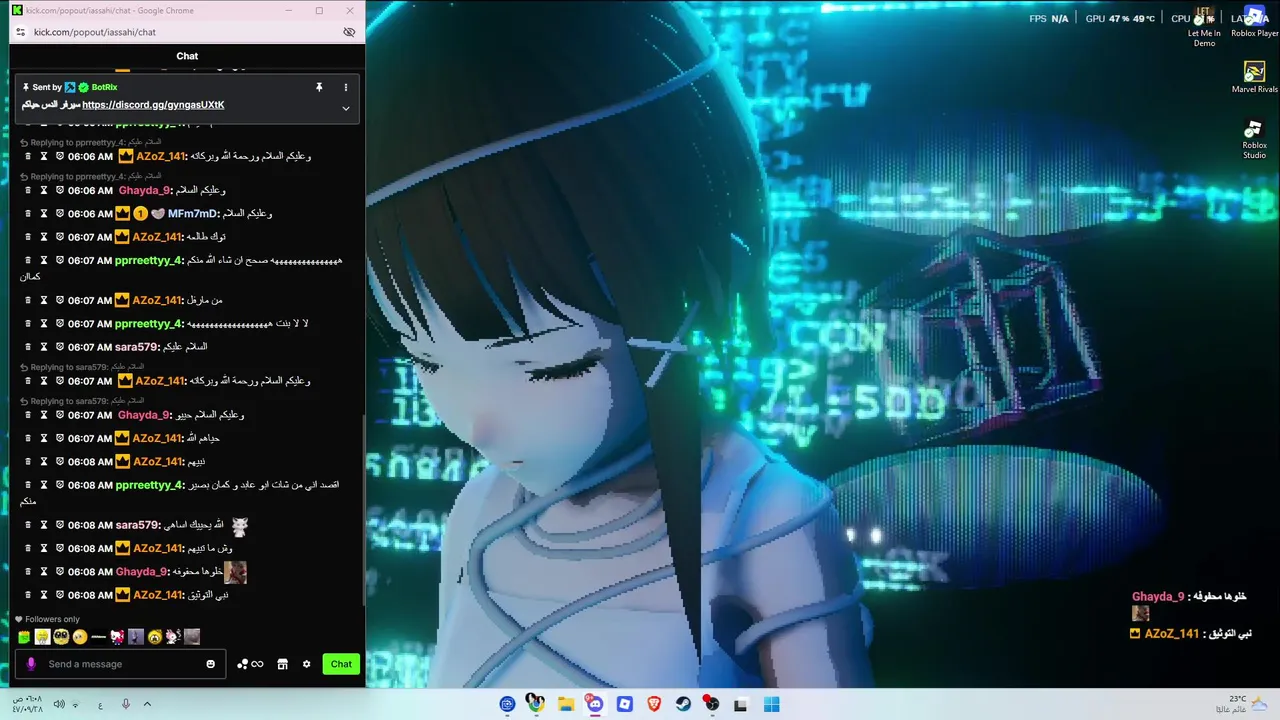Click username MFm7mD in chat
This screenshot has width=1280, height=720.
pyautogui.click(x=192, y=213)
